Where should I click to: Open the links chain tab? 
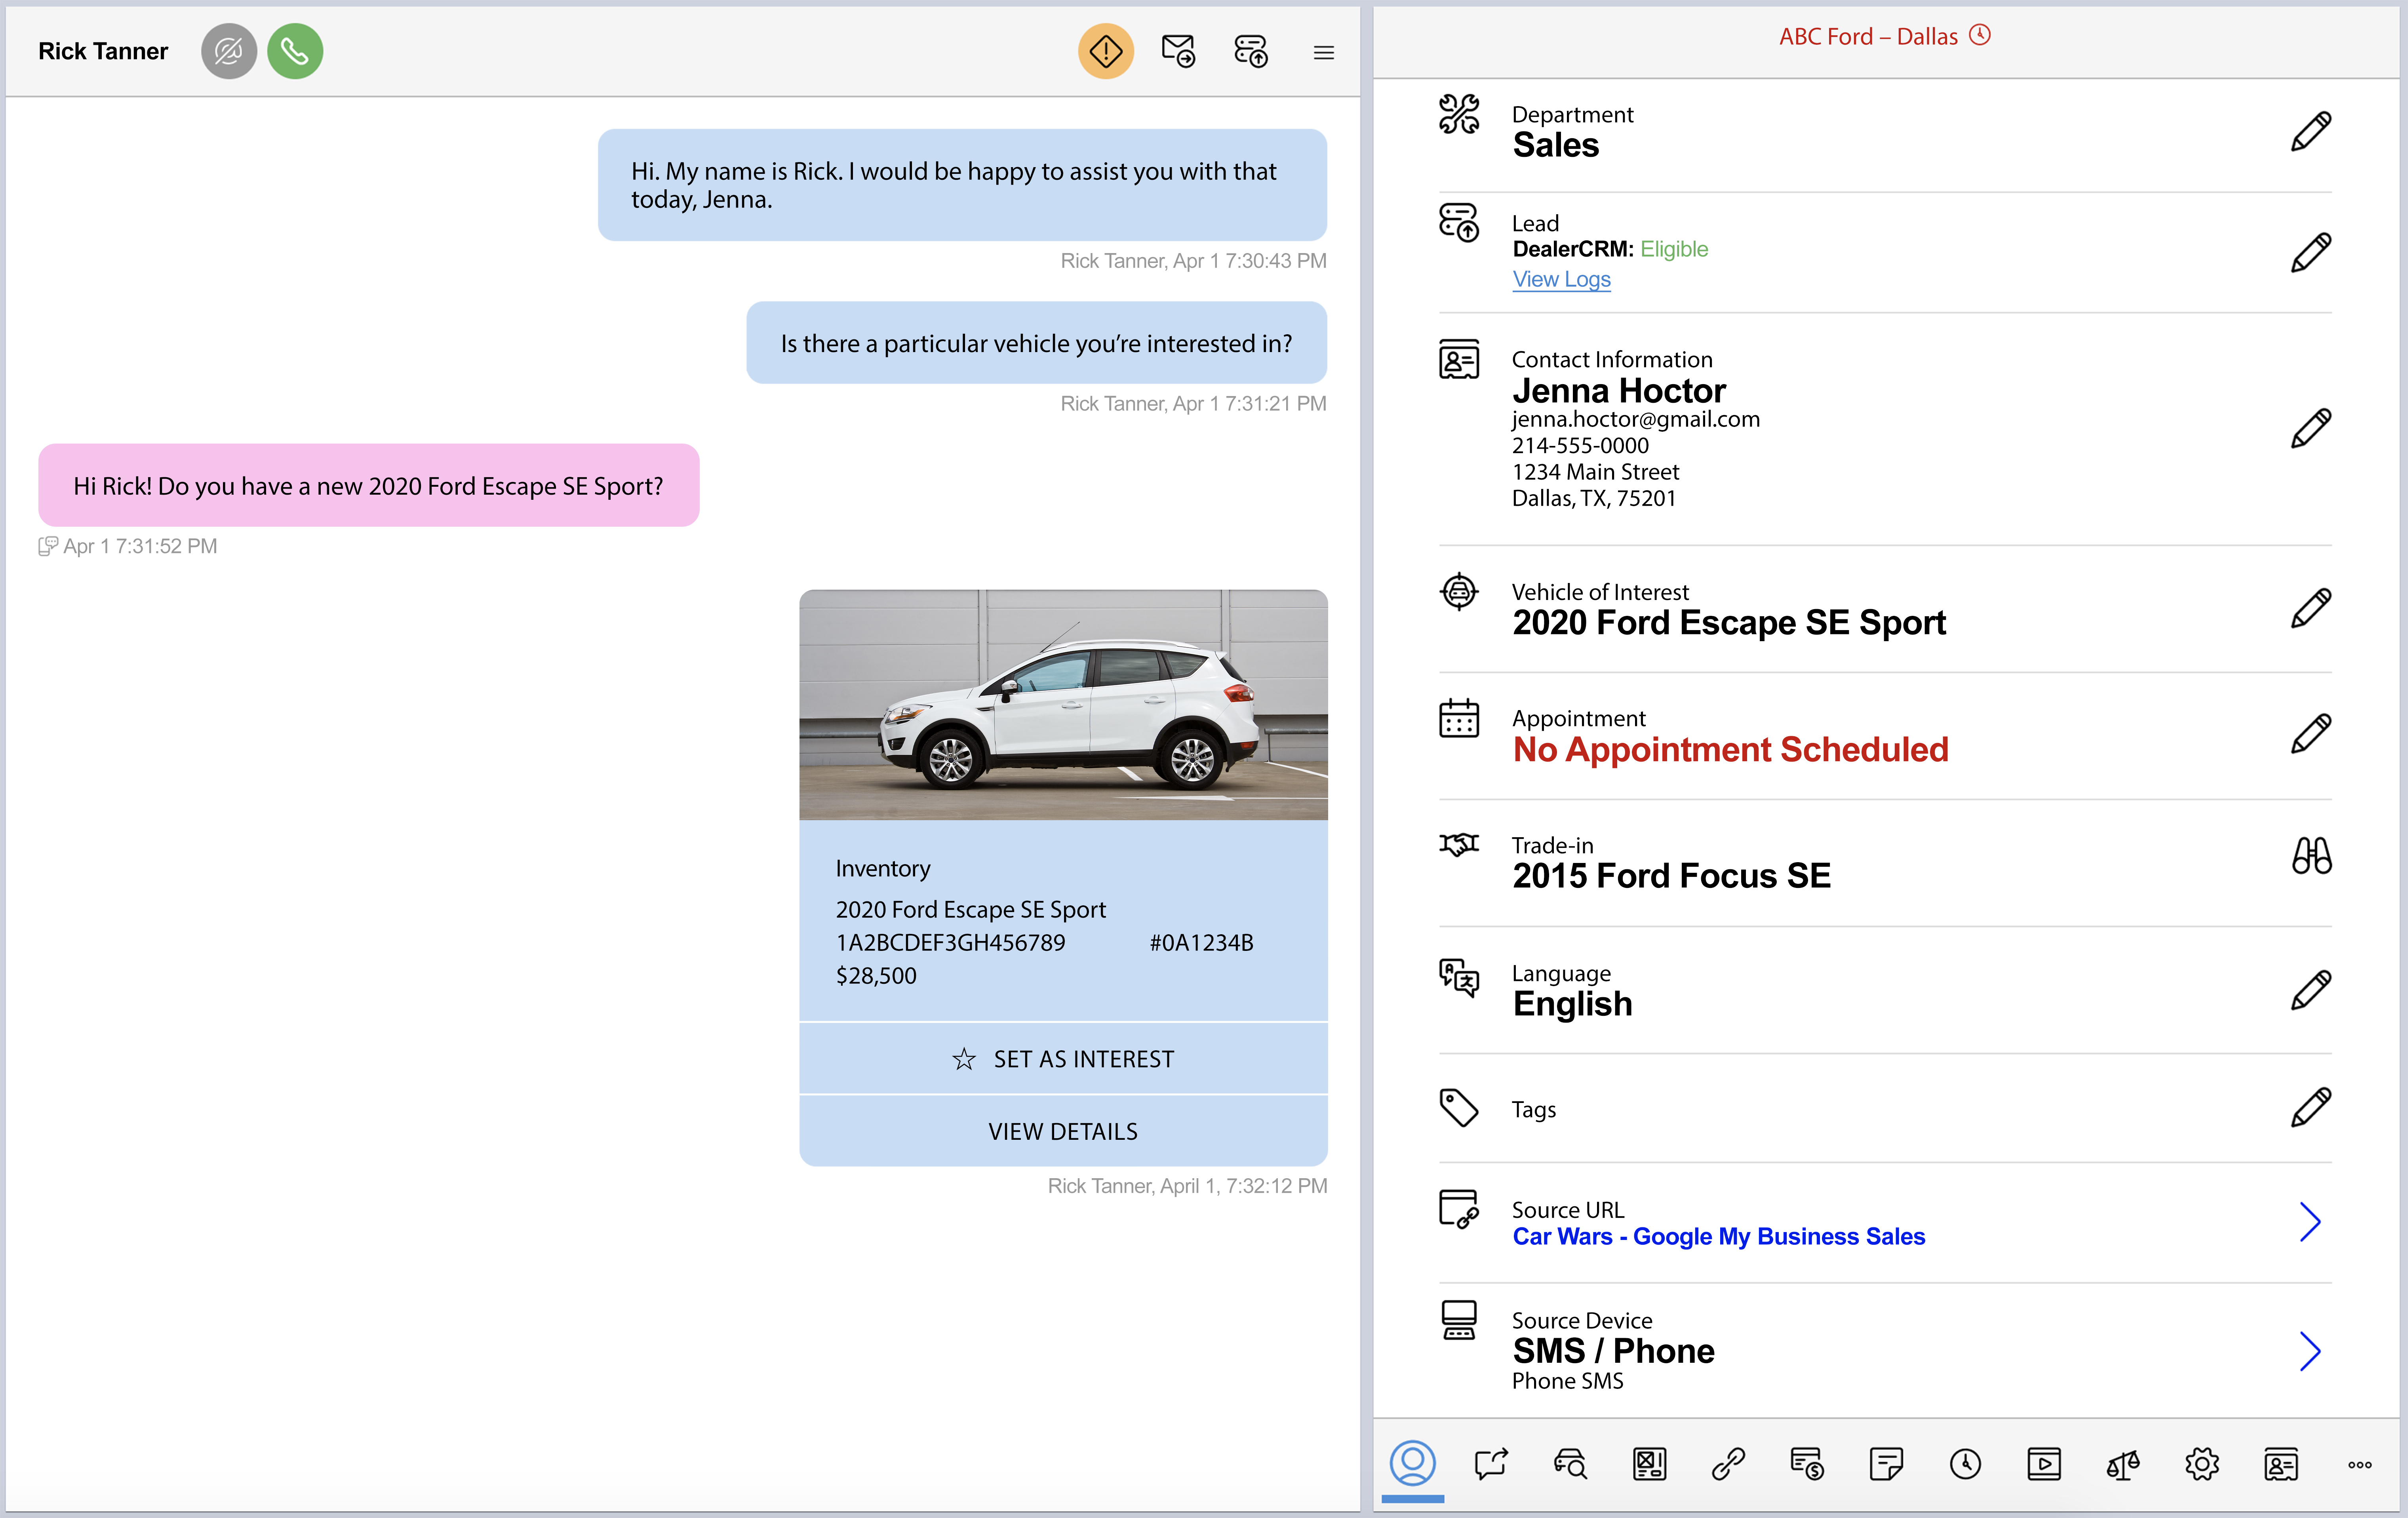[x=1728, y=1464]
